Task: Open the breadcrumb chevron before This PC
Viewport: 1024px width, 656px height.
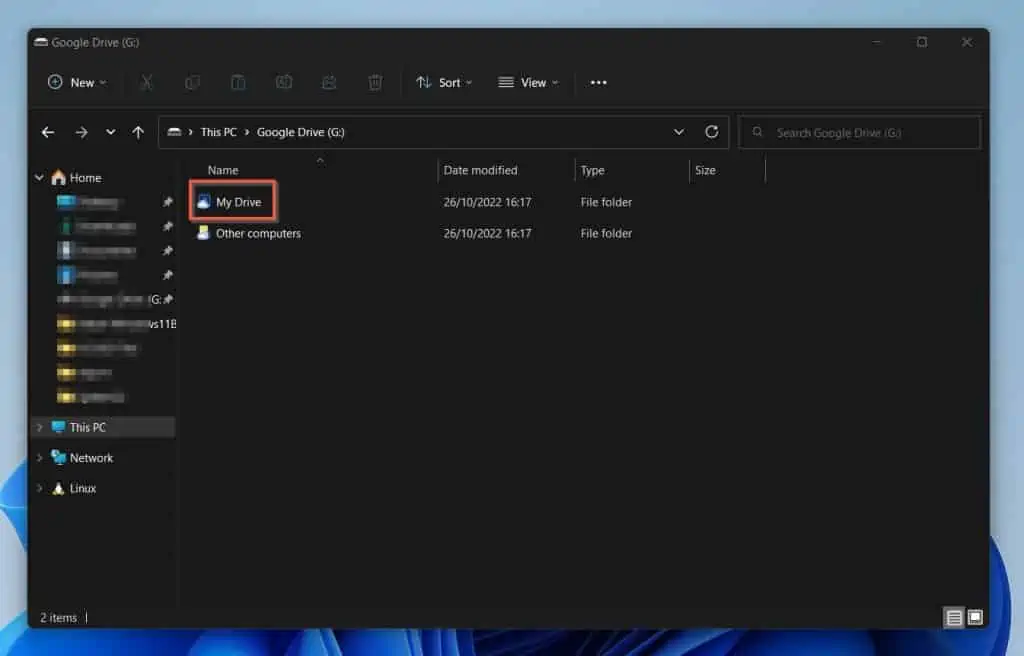Action: [x=191, y=132]
